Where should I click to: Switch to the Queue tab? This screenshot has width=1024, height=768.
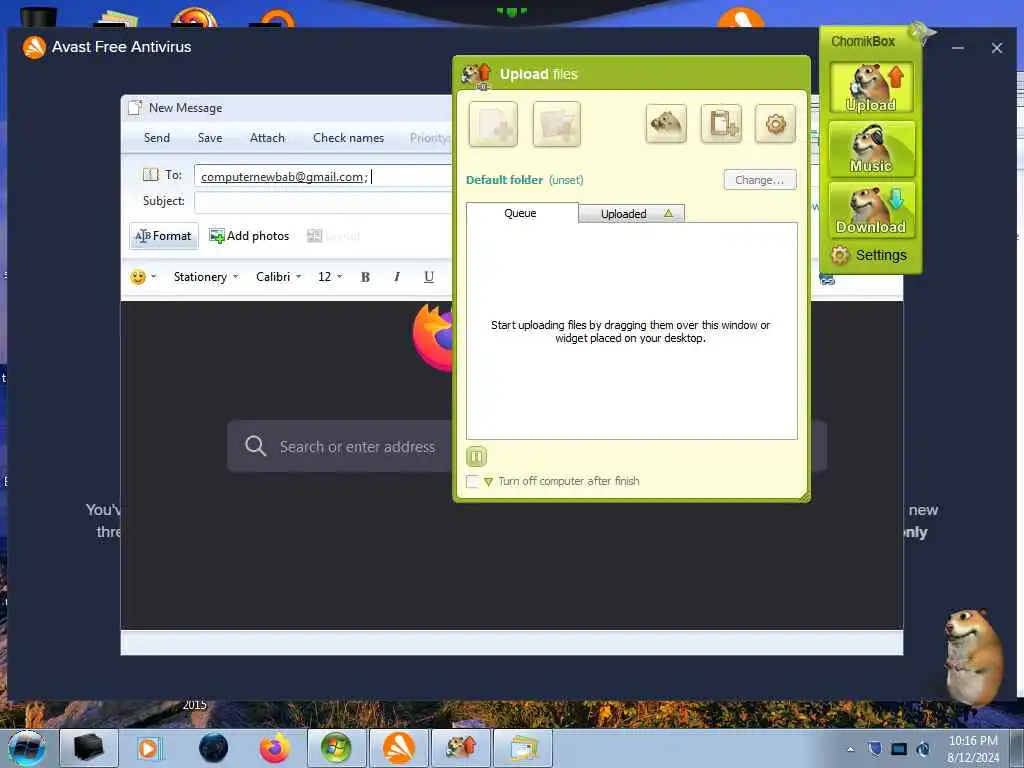click(x=521, y=213)
